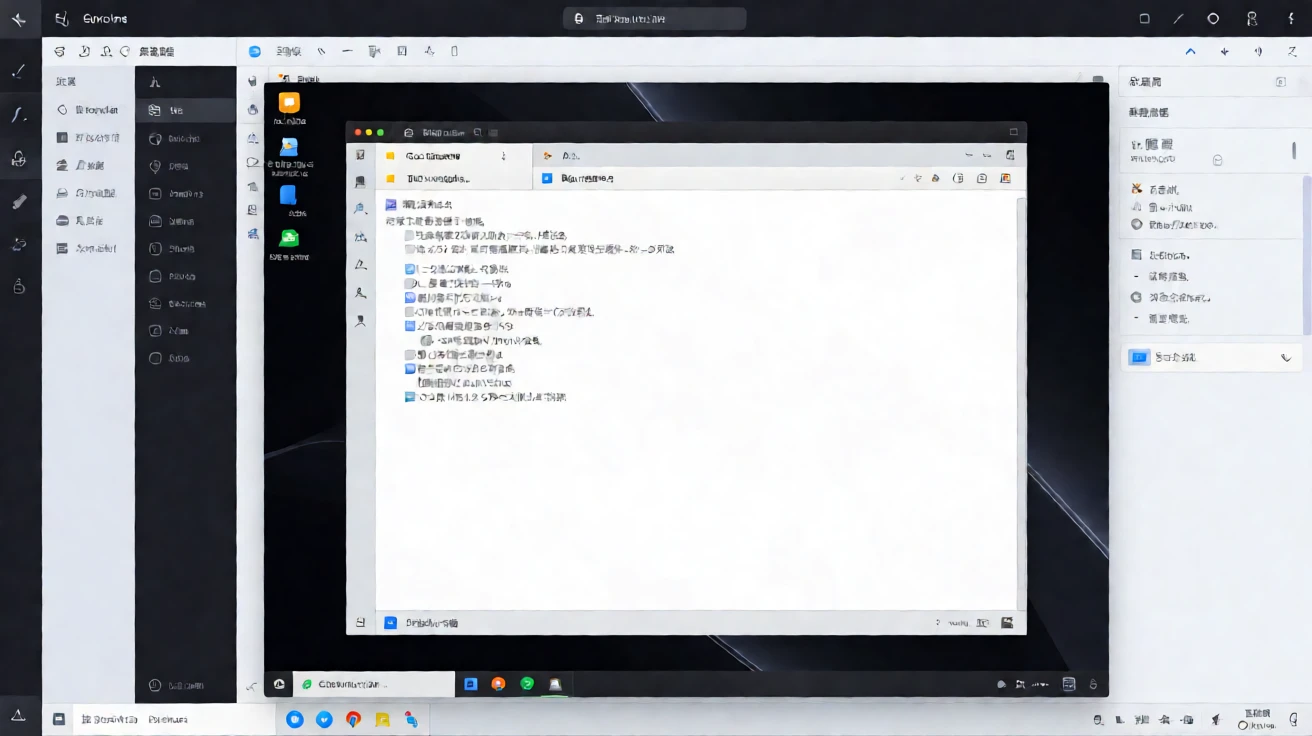The width and height of the screenshot is (1312, 736).
Task: Expand the arrow beside first yellow folder row
Action: click(x=504, y=156)
